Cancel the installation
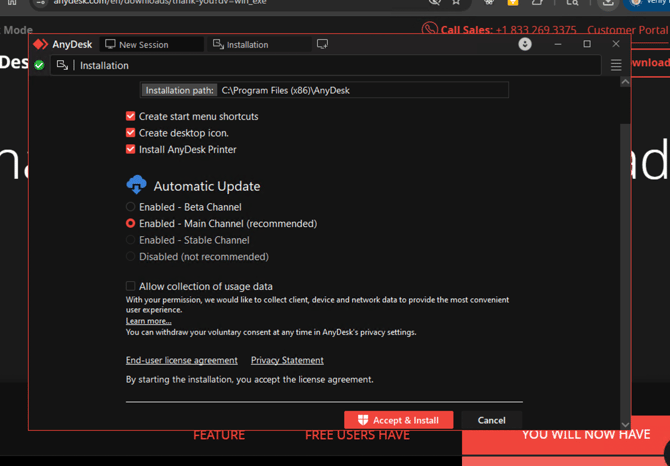Viewport: 670px width, 466px height. (491, 420)
